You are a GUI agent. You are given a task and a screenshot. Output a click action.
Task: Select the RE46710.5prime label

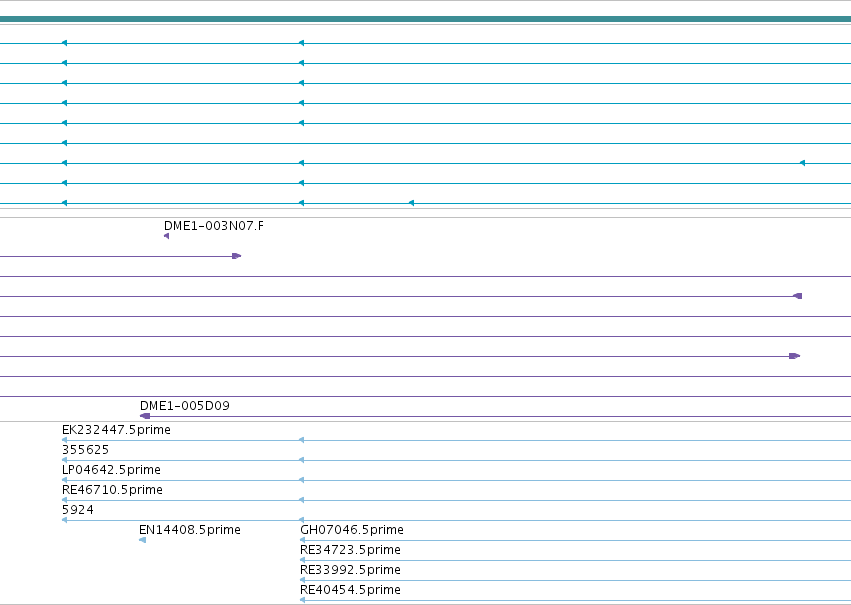tap(112, 490)
